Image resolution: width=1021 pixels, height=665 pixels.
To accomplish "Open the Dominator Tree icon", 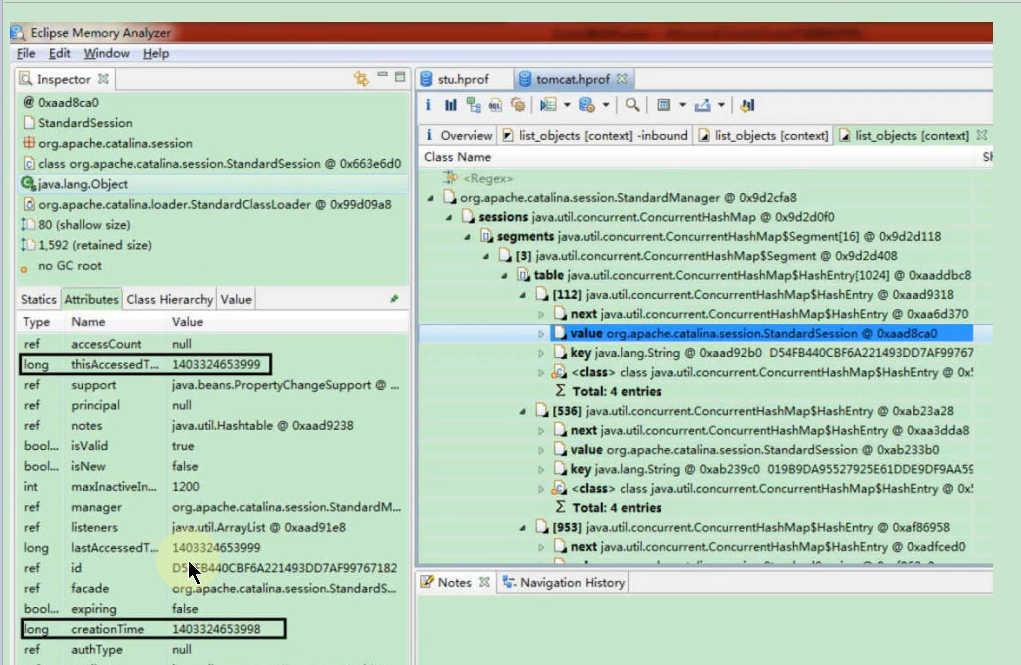I will coord(473,105).
